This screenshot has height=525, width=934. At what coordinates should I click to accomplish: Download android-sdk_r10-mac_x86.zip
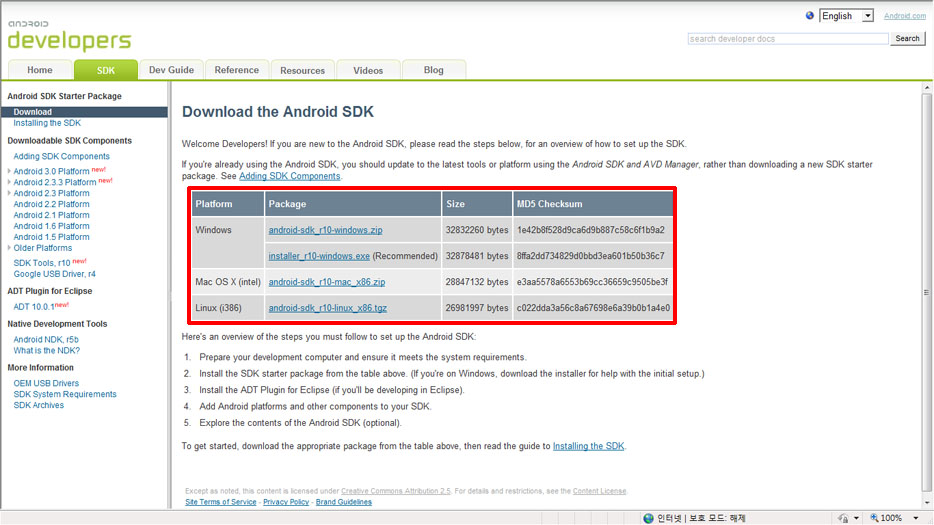326,282
